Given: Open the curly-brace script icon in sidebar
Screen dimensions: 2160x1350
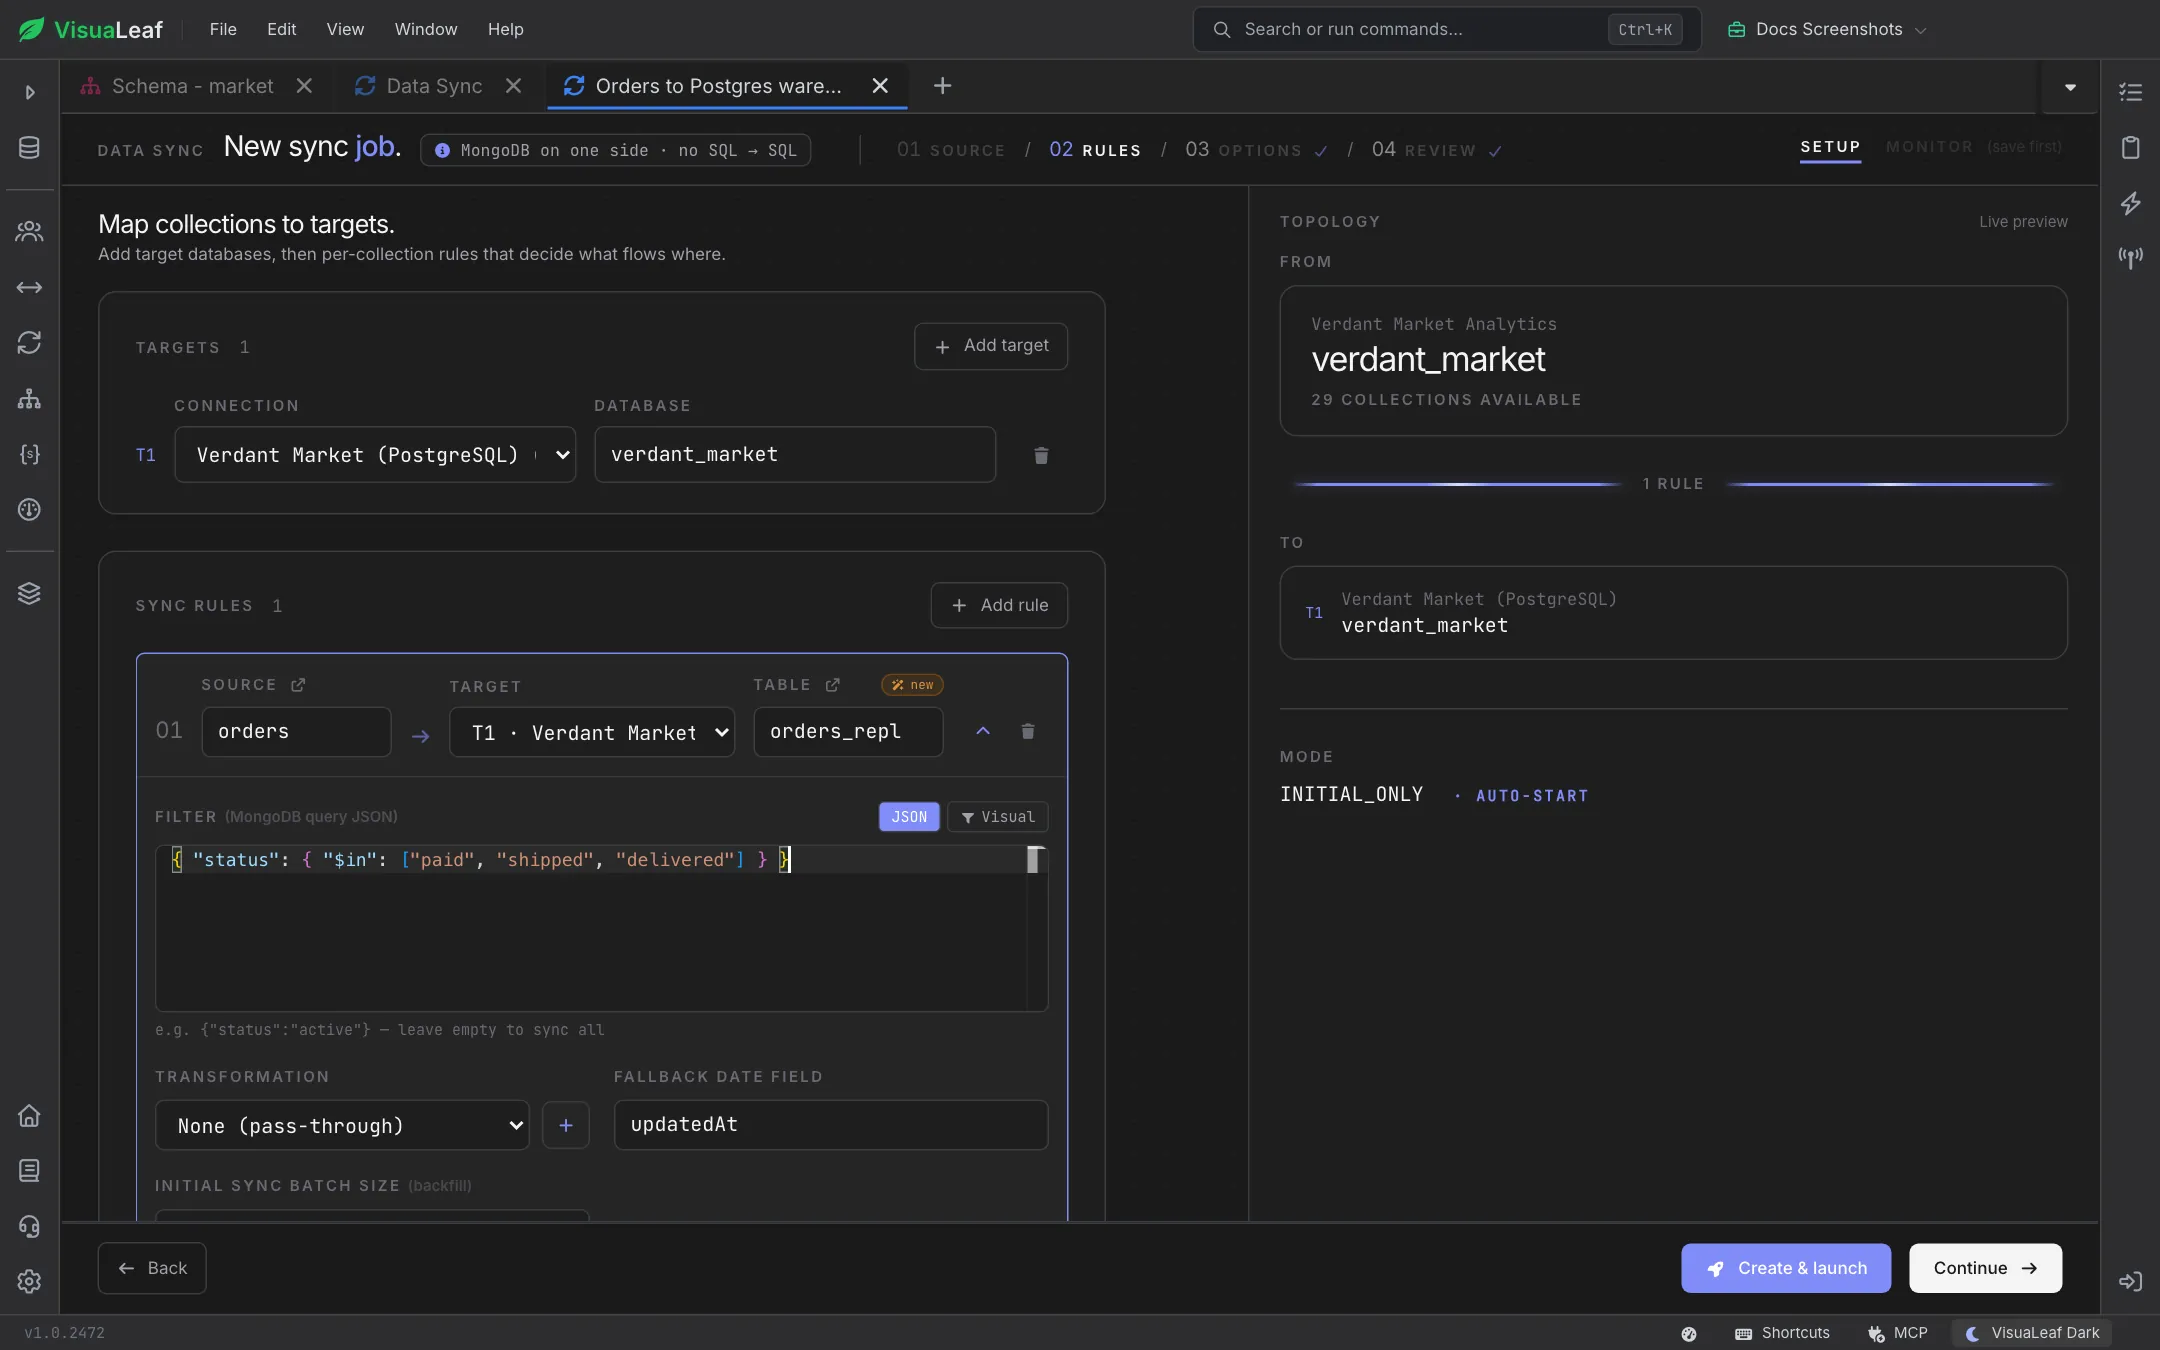Looking at the screenshot, I should coord(29,454).
